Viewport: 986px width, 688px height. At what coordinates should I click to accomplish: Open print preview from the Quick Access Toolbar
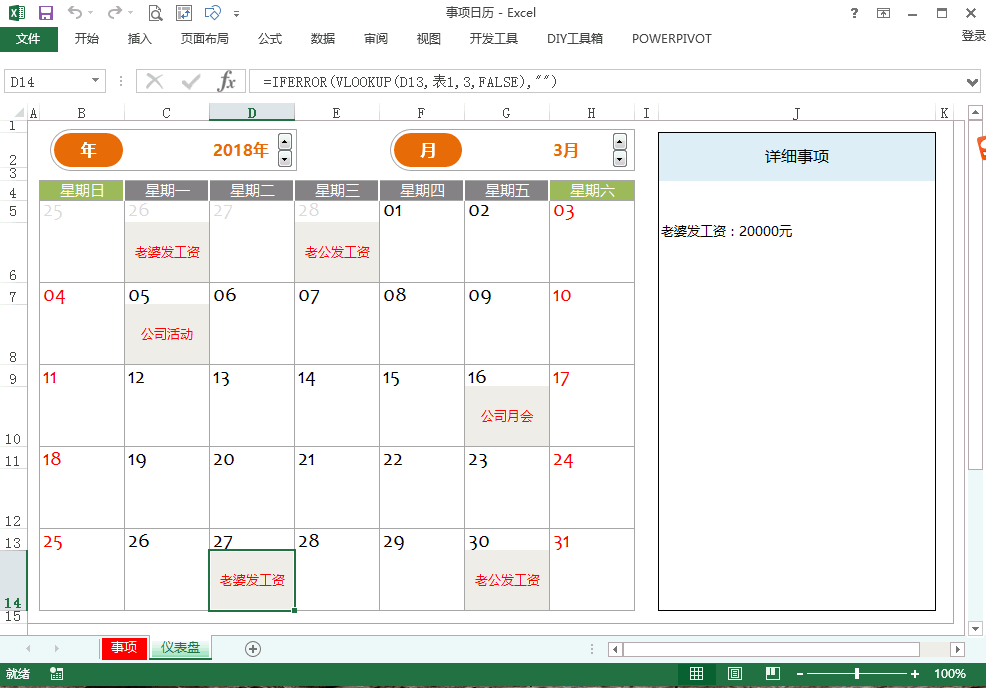tap(155, 12)
